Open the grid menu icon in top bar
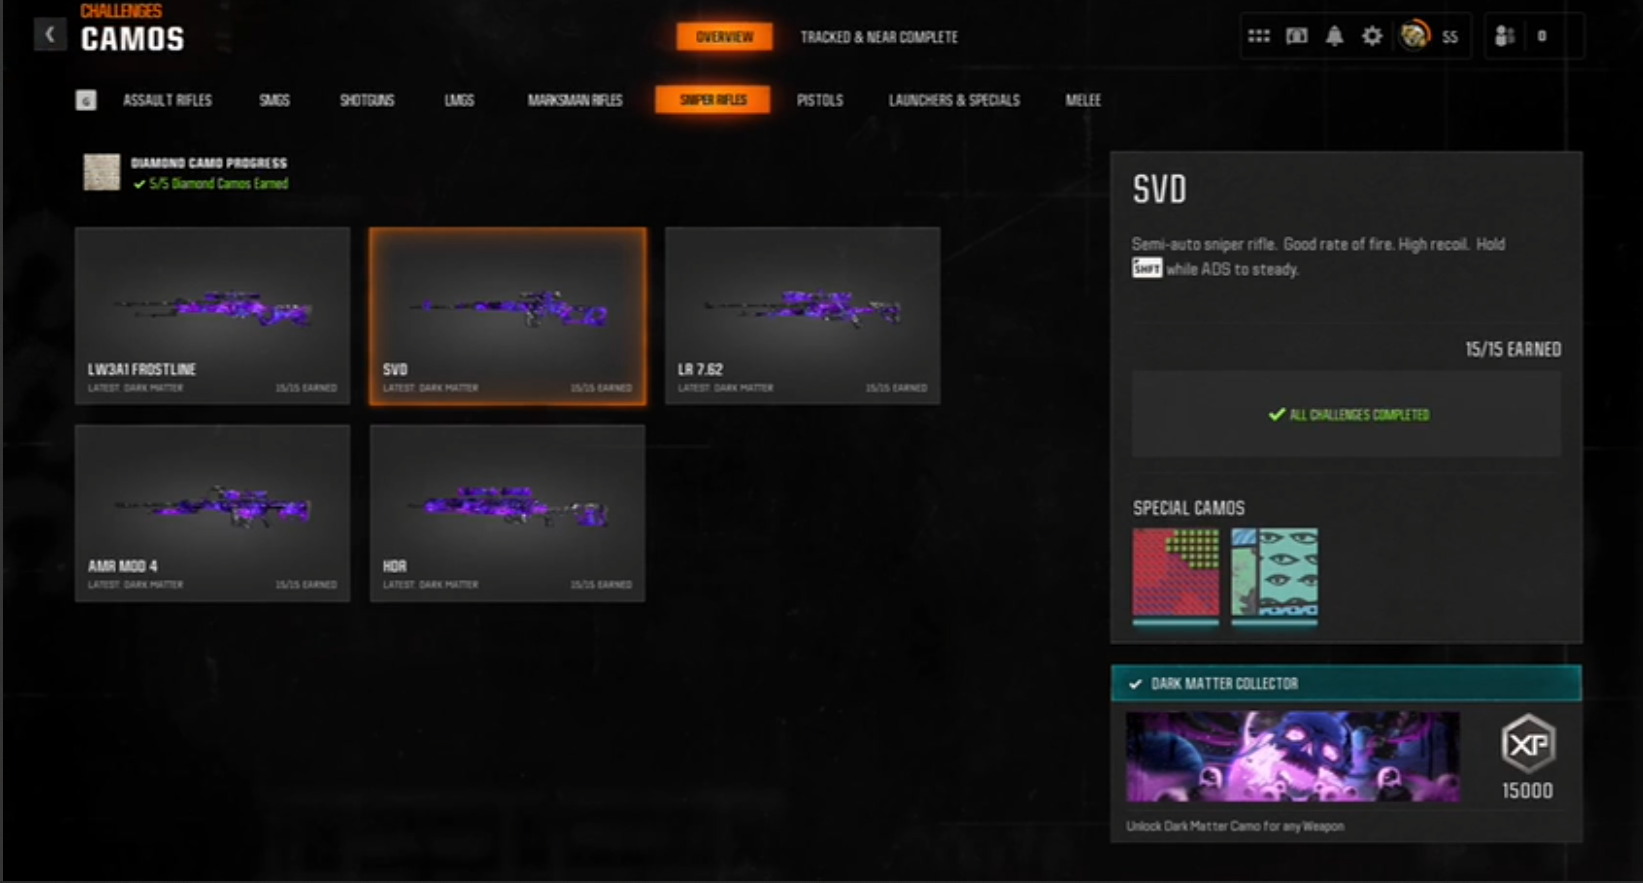The image size is (1643, 883). pos(1259,36)
